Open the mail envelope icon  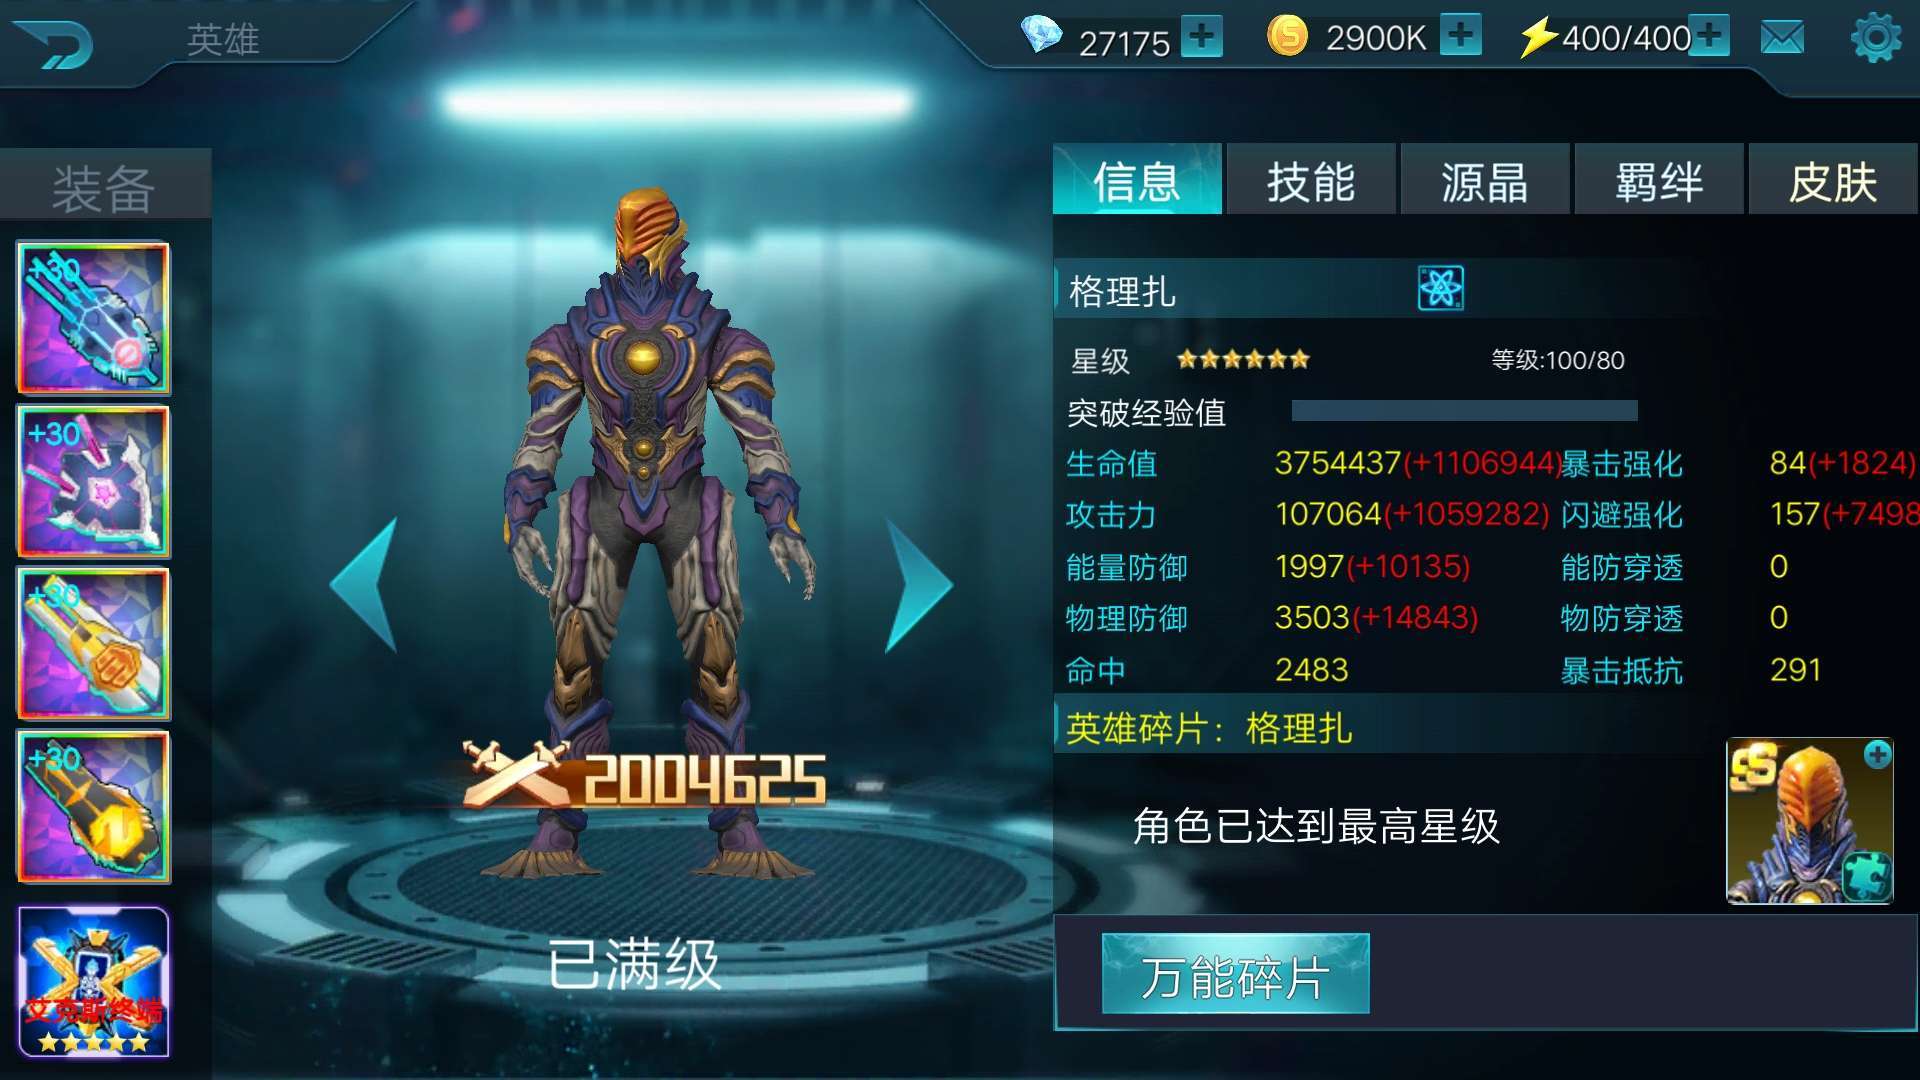(x=1782, y=38)
